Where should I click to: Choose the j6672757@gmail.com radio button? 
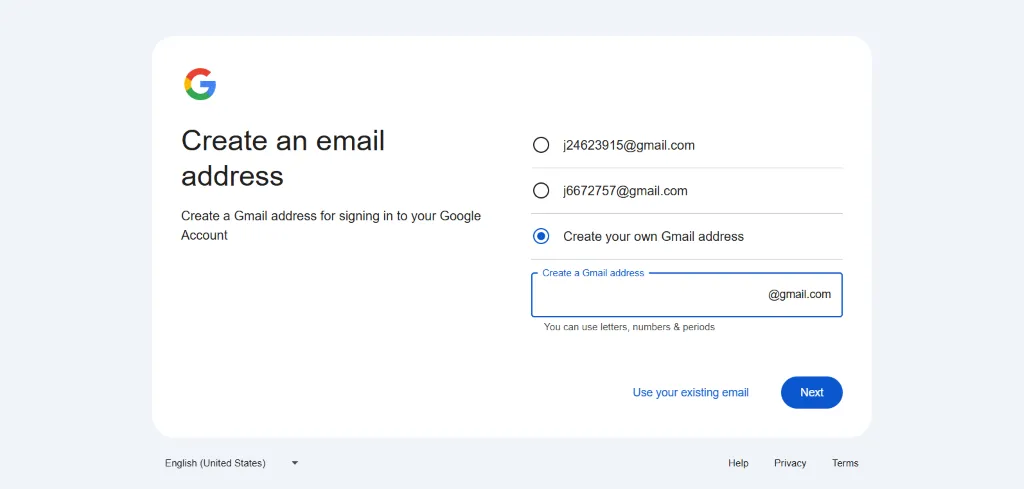coord(541,191)
